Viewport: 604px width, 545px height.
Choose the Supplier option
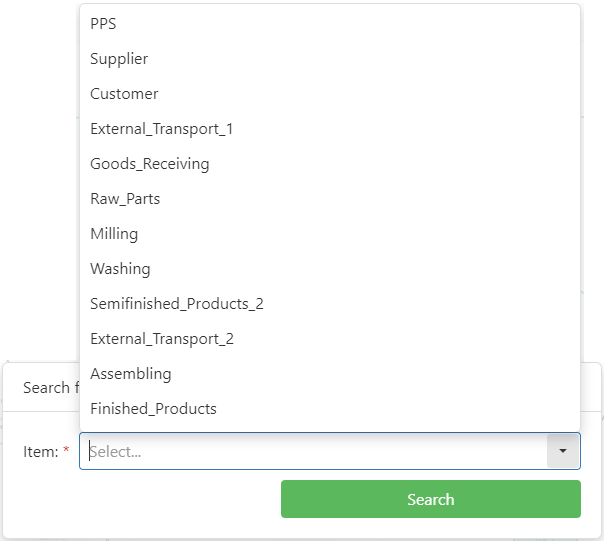point(119,59)
